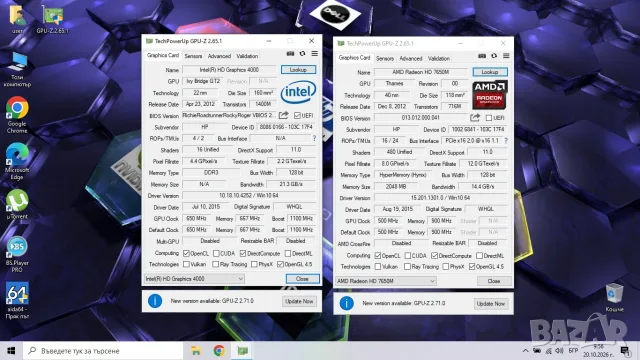
Task: Click the Intel logo in GPU-Z
Action: point(298,92)
